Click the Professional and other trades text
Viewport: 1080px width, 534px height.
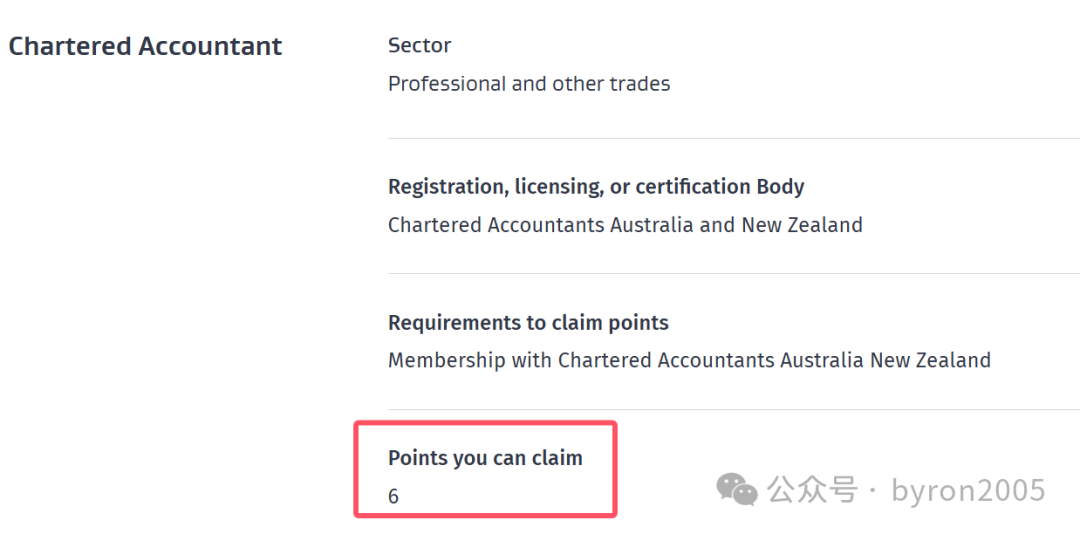[x=529, y=84]
